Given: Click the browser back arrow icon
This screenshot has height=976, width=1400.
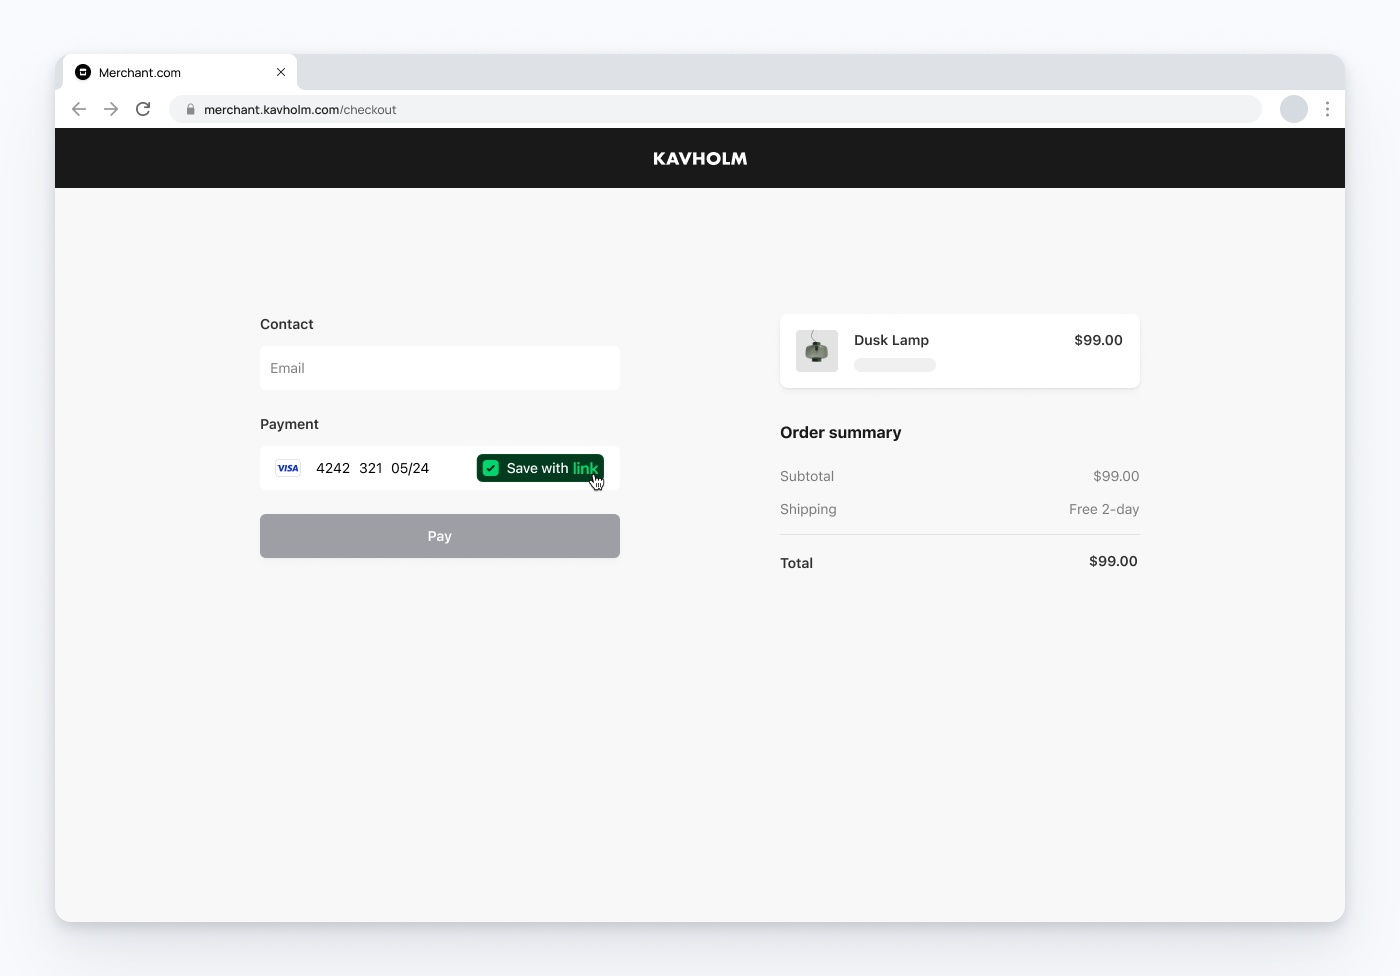Looking at the screenshot, I should click(78, 109).
